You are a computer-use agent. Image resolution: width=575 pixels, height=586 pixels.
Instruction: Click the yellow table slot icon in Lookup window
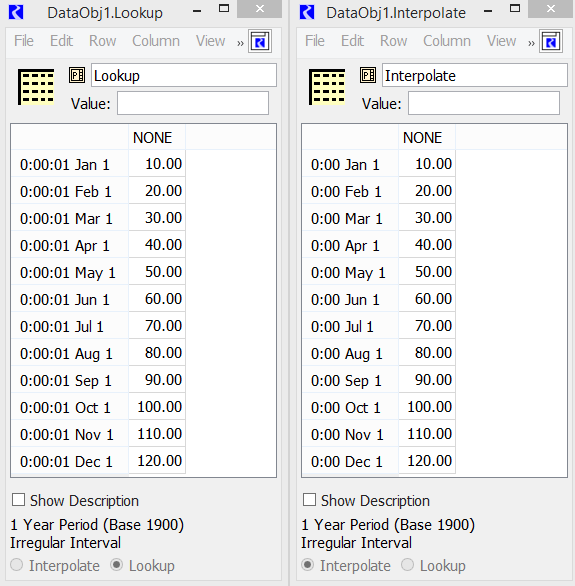36,87
